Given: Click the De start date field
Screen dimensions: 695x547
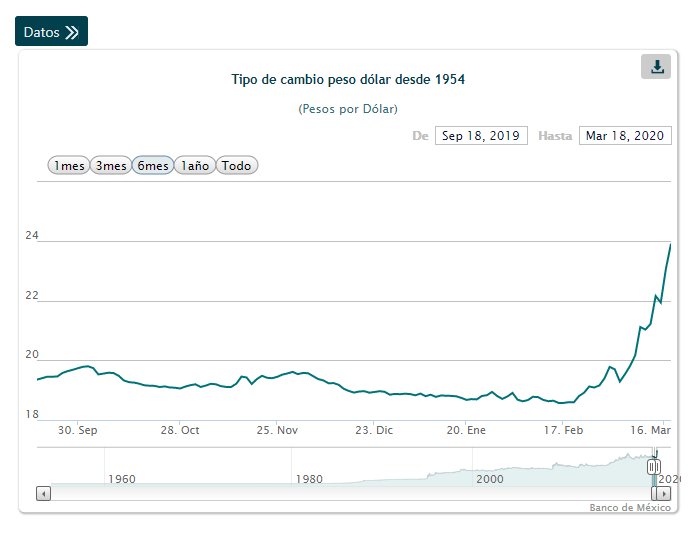Looking at the screenshot, I should tap(480, 136).
